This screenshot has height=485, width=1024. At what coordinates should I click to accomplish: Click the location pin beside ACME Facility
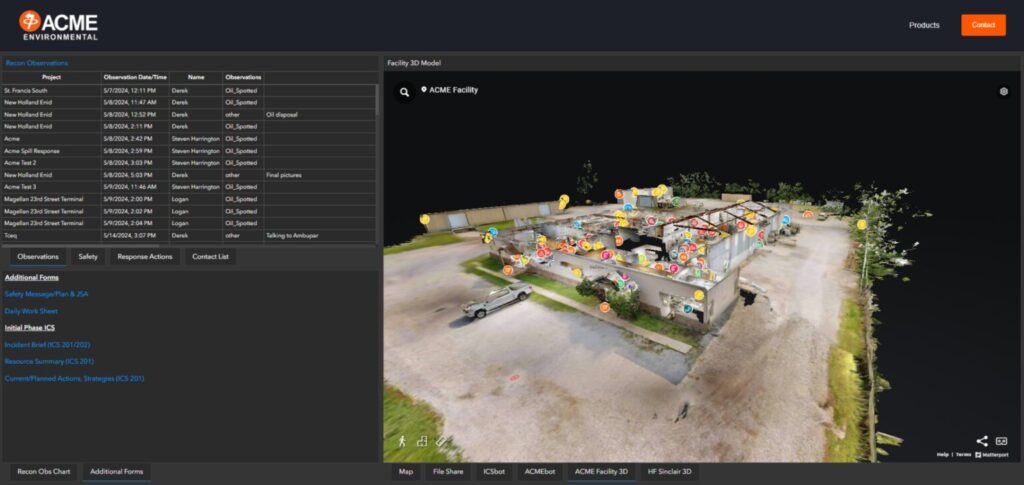(x=424, y=89)
